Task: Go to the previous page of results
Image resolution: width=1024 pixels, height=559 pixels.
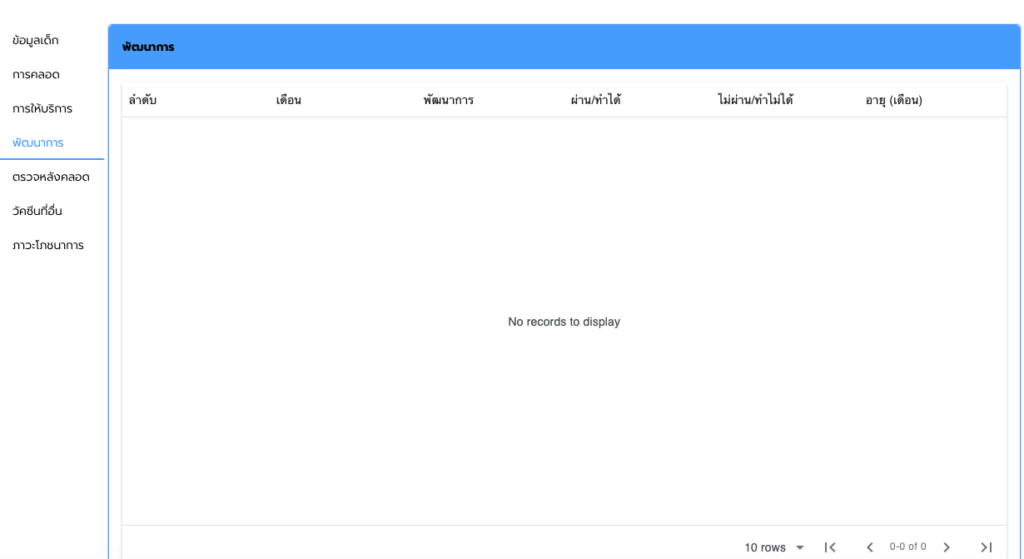Action: pyautogui.click(x=870, y=547)
